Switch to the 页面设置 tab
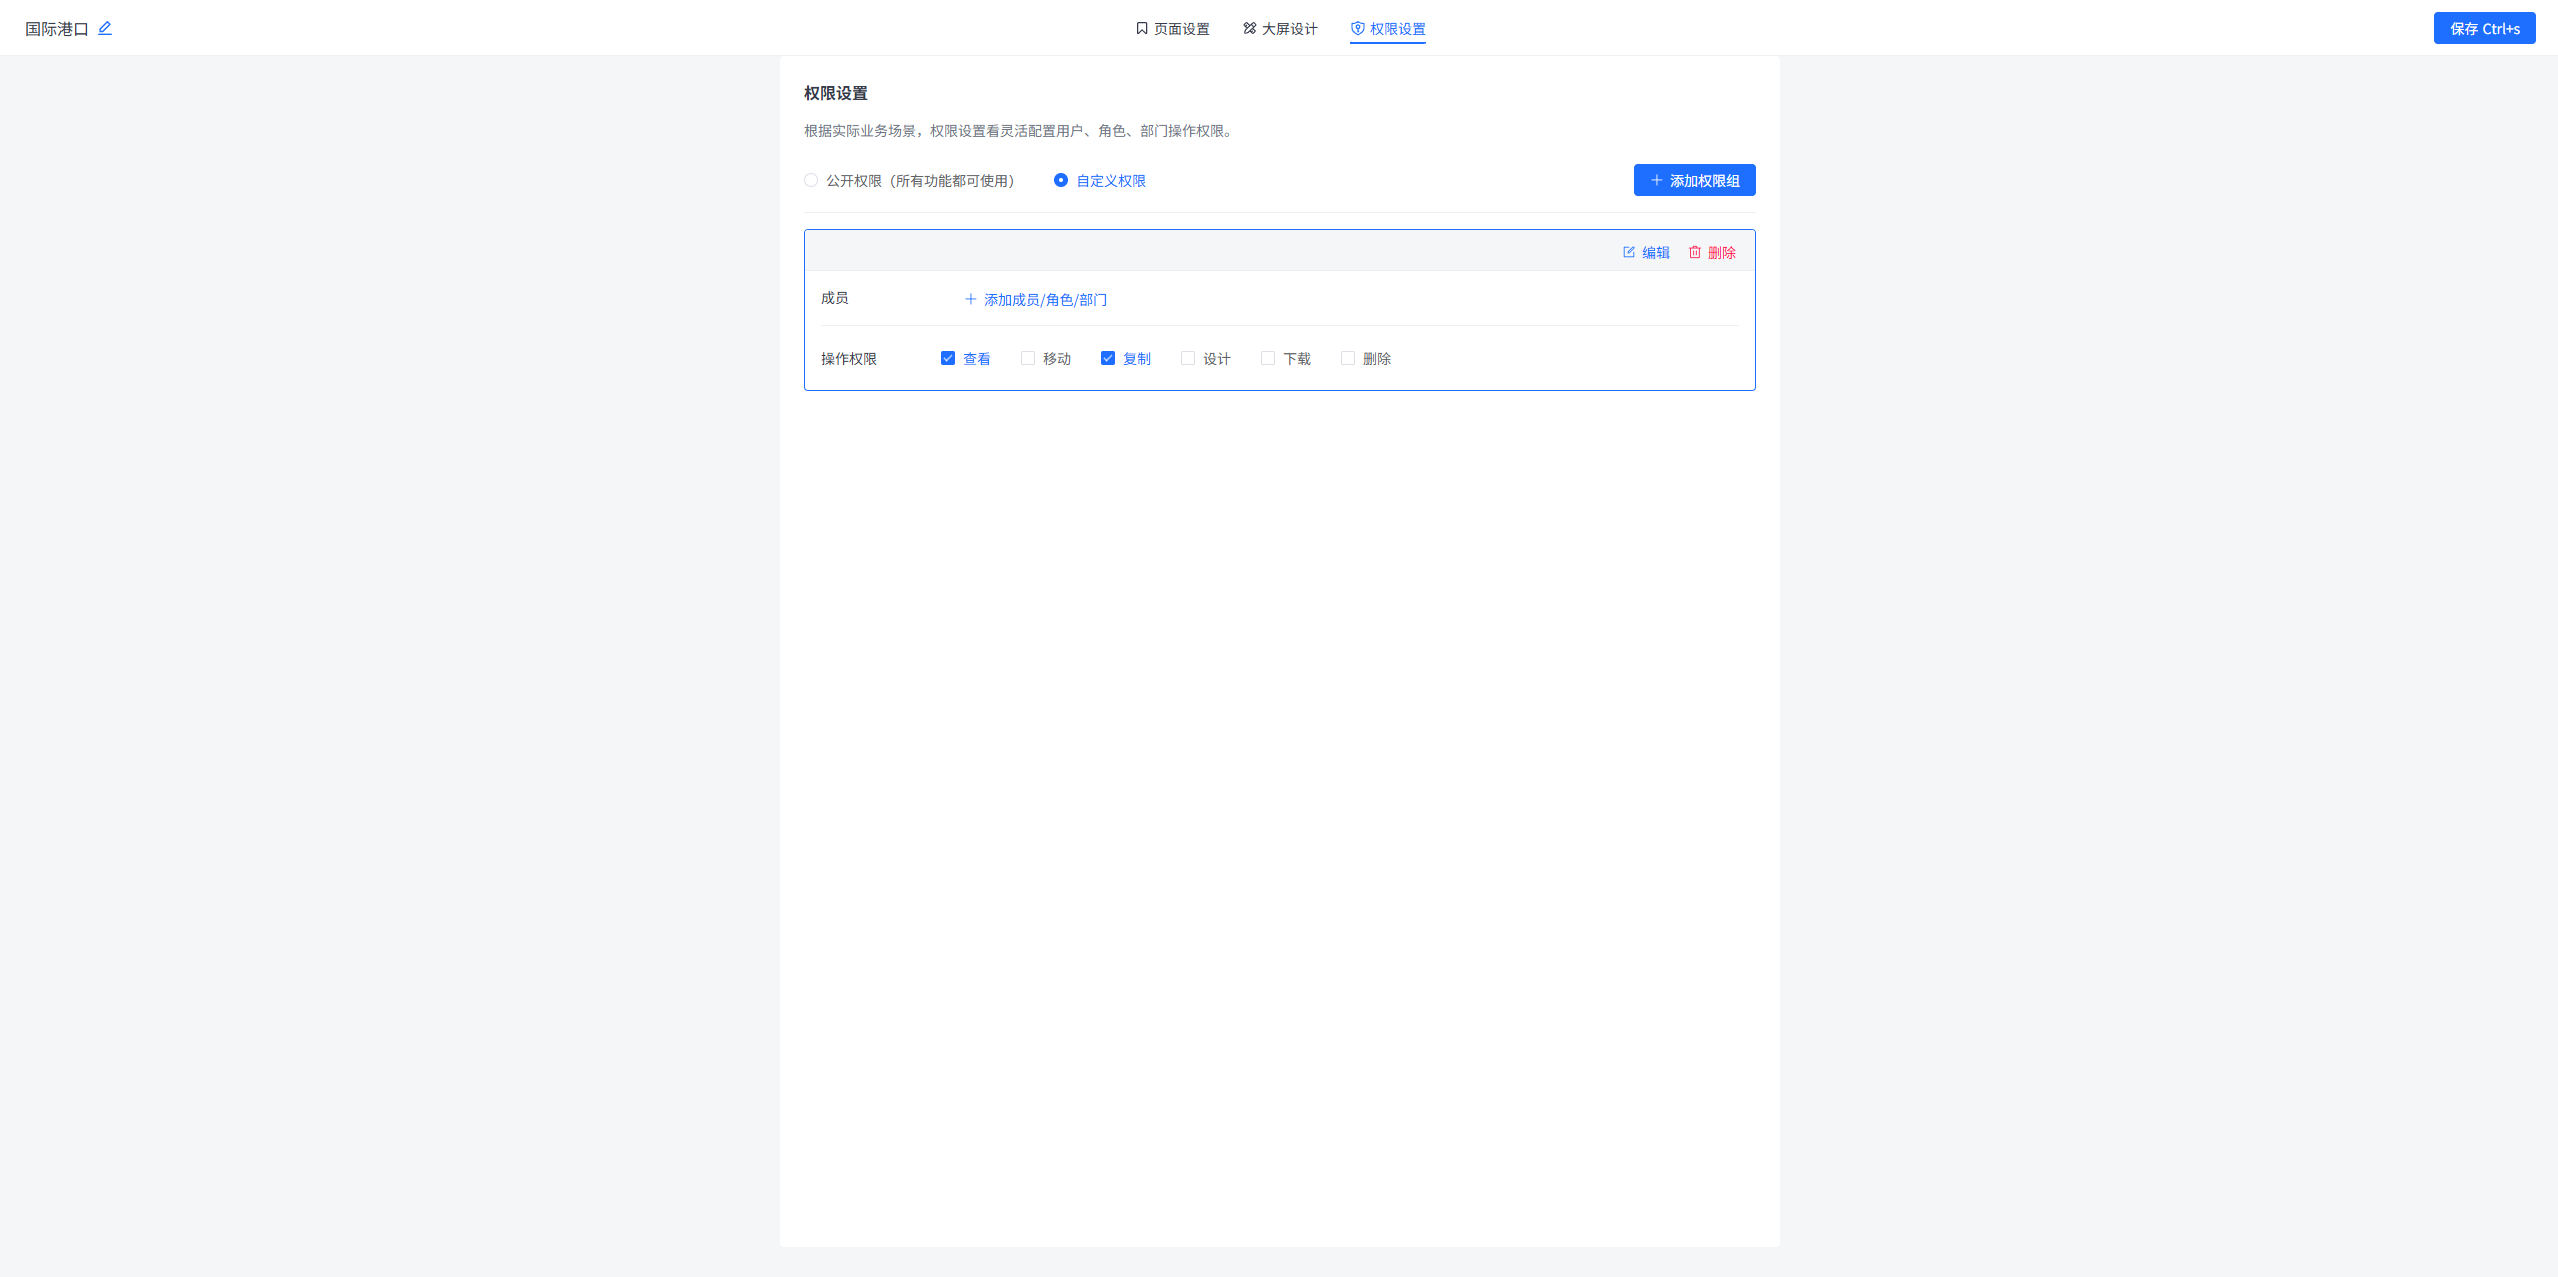This screenshot has width=2558, height=1277. point(1181,29)
